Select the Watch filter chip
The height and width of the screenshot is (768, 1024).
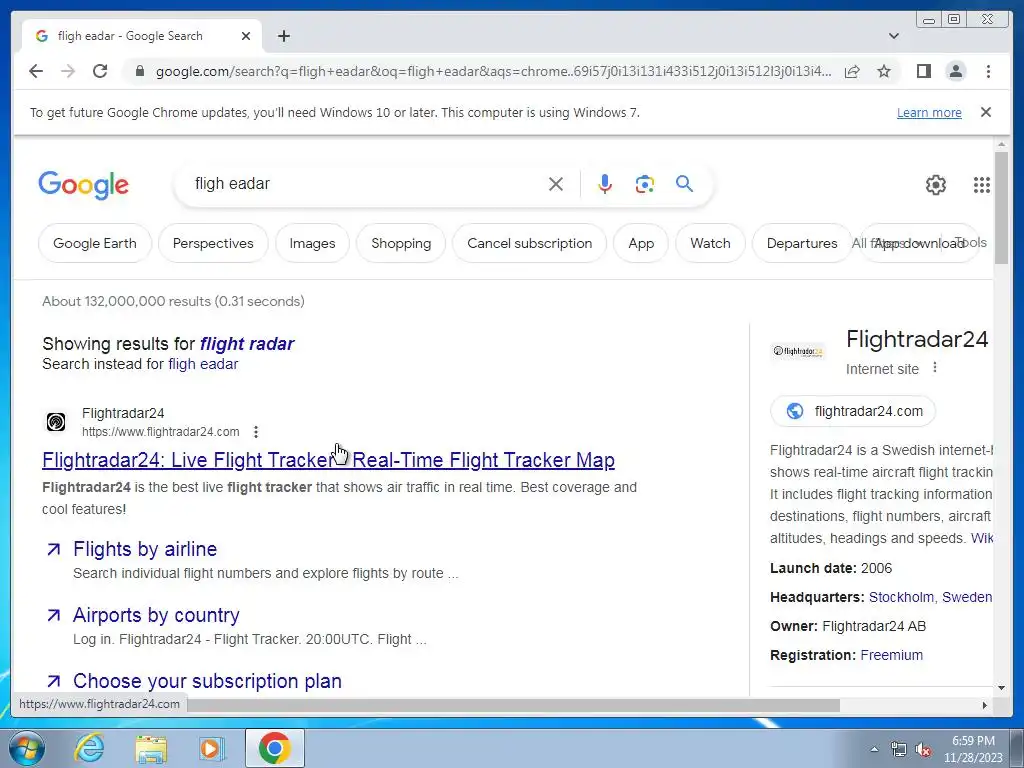pos(711,243)
